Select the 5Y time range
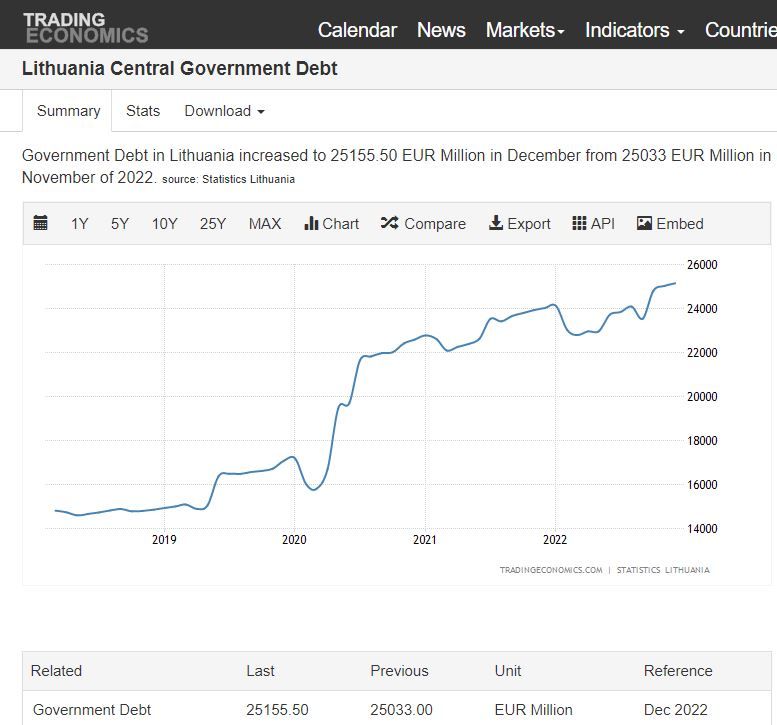The height and width of the screenshot is (725, 777). click(x=120, y=223)
